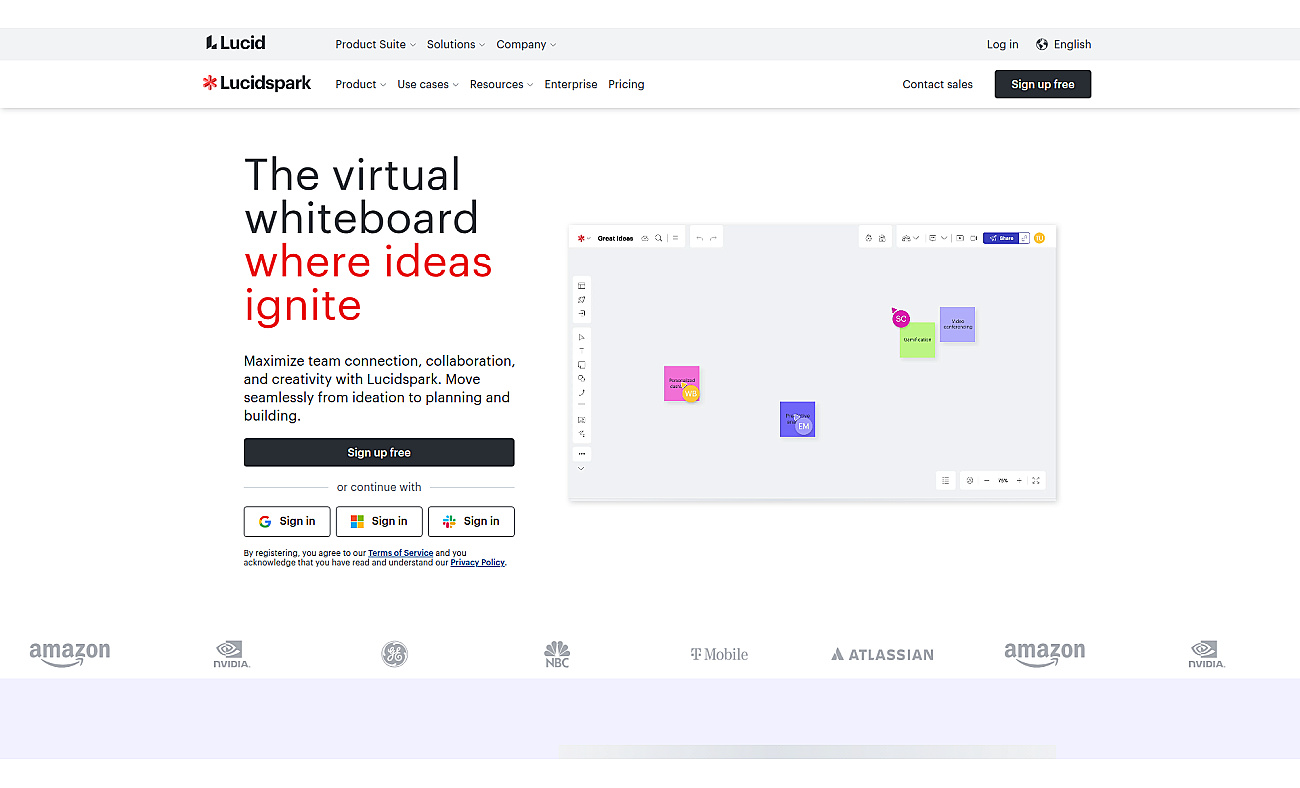This screenshot has width=1300, height=788.
Task: Open the Terms of Service link
Action: coord(400,553)
